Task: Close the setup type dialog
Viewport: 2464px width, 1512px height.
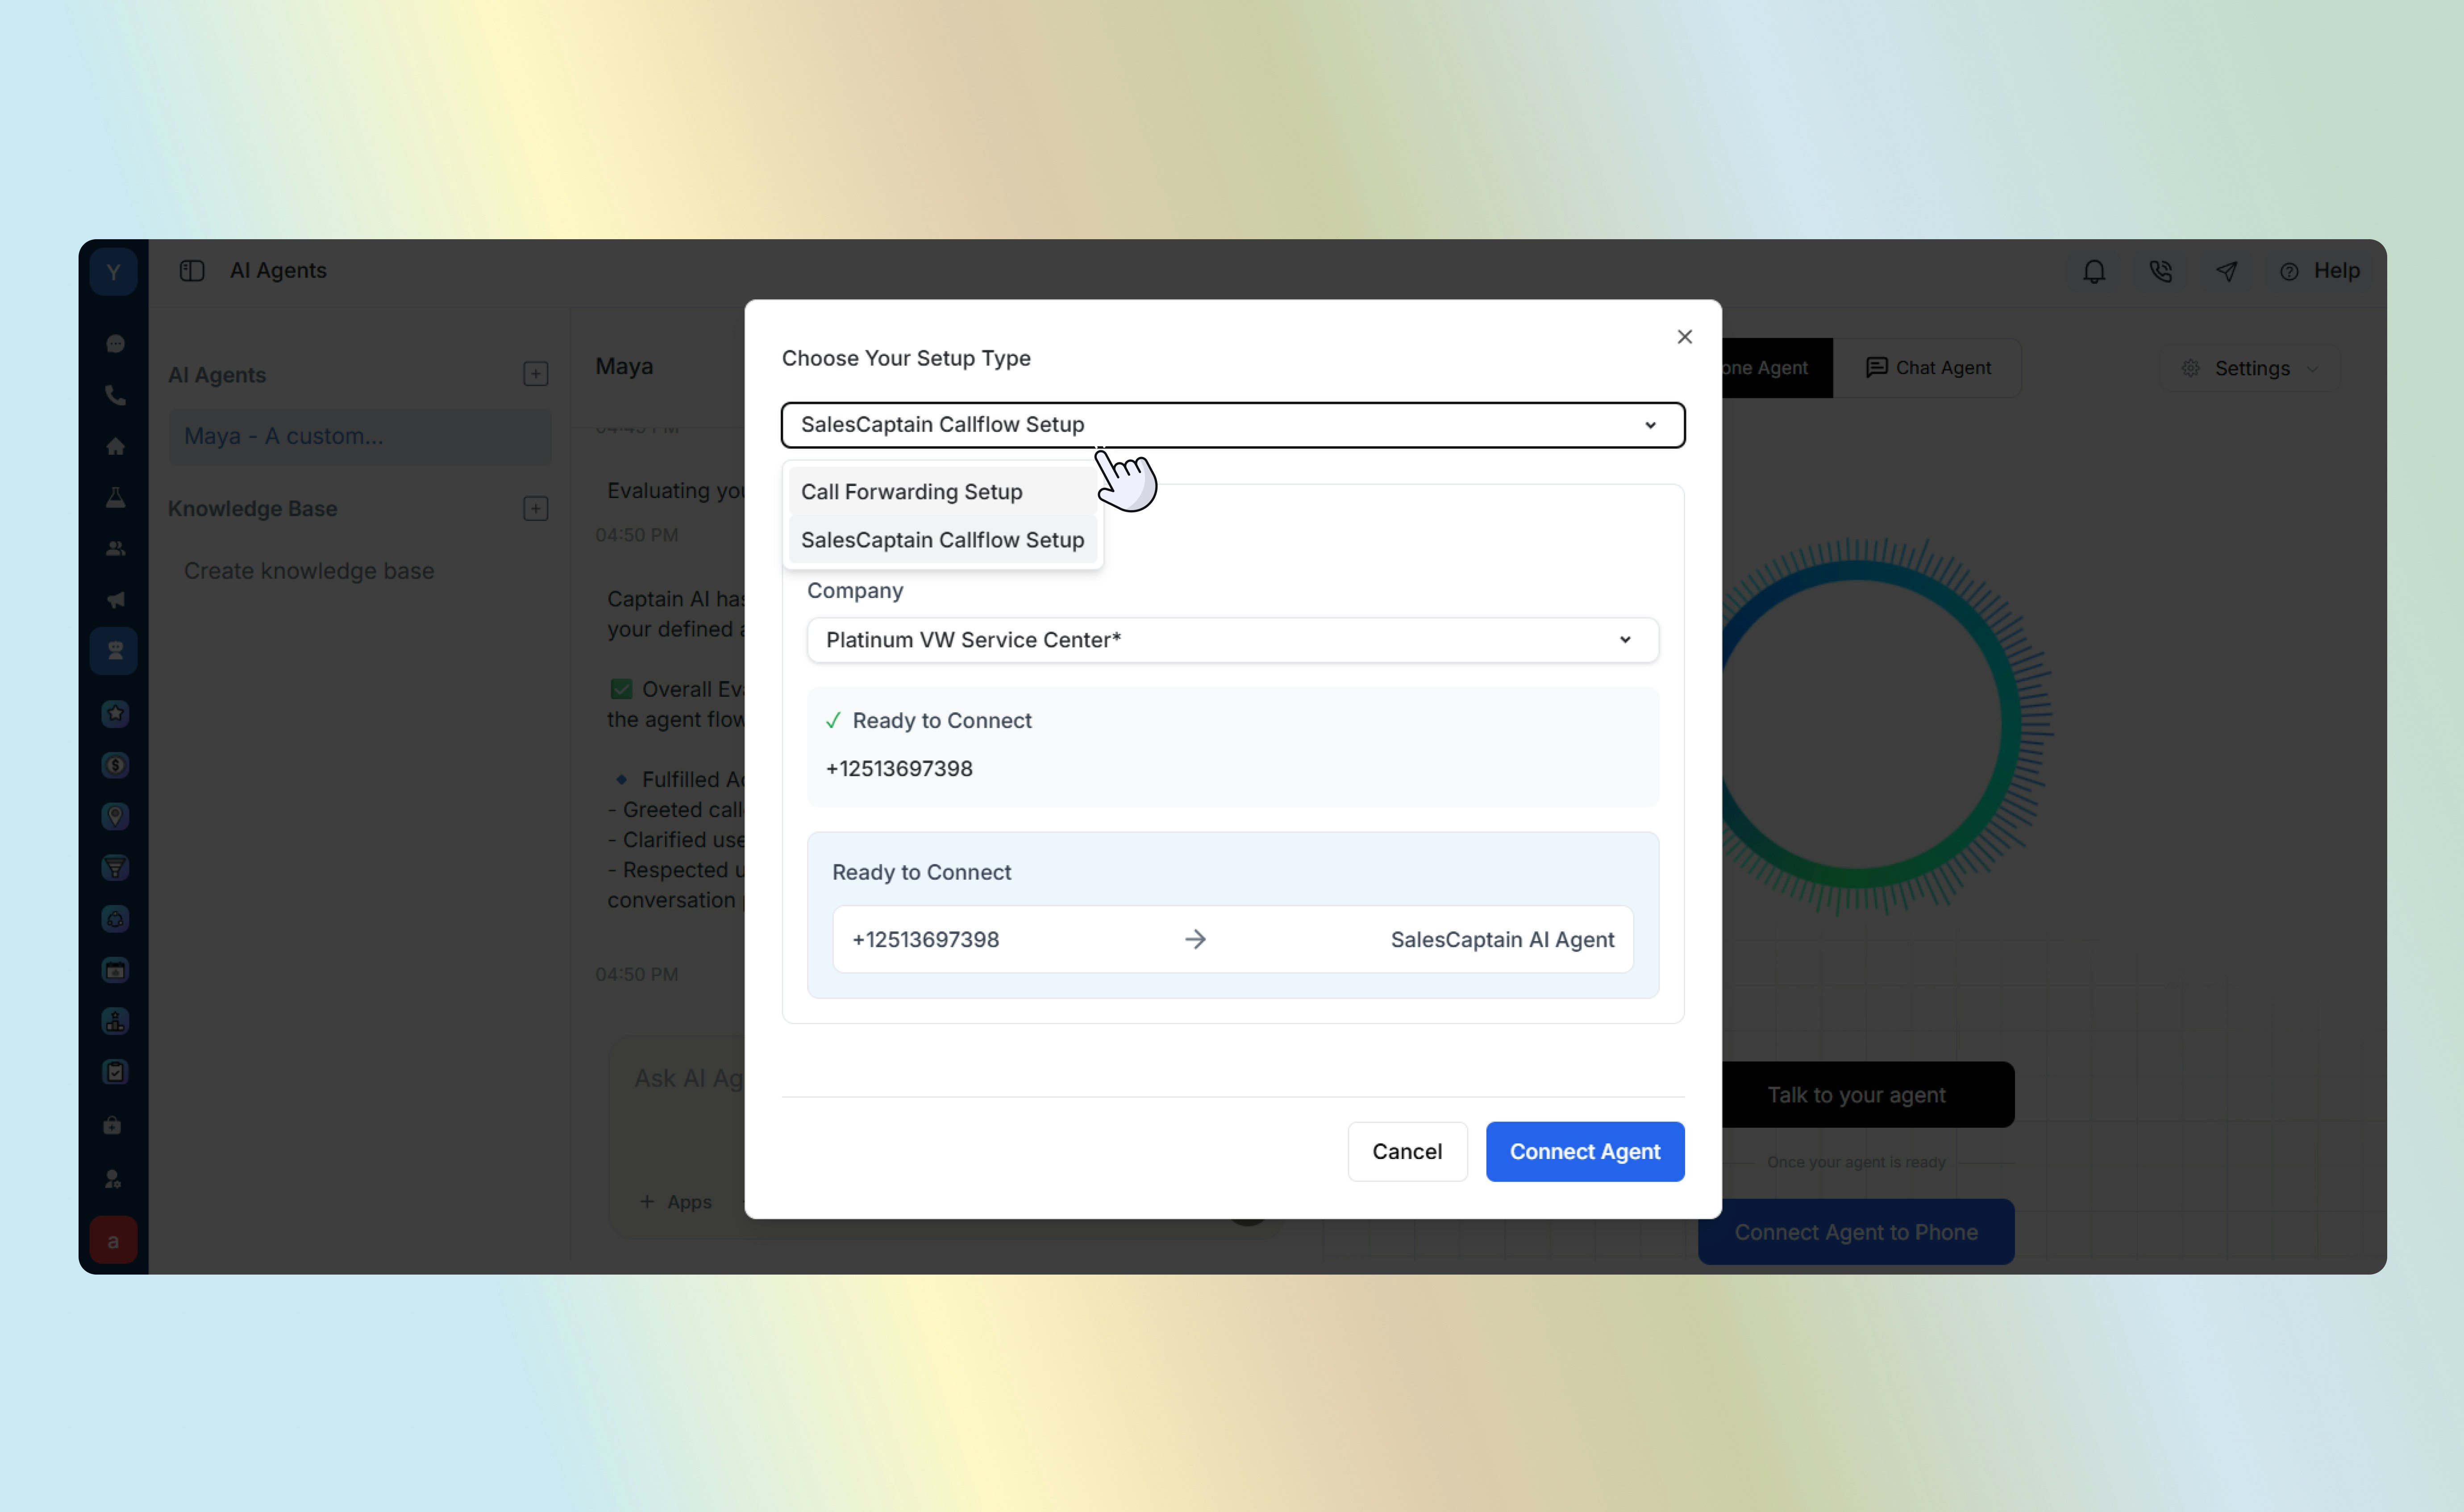Action: tap(1684, 337)
